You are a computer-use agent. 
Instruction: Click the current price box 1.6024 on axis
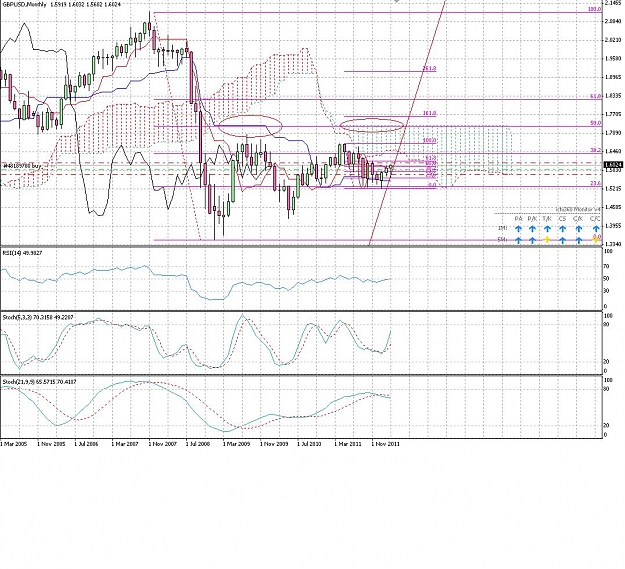[x=613, y=165]
